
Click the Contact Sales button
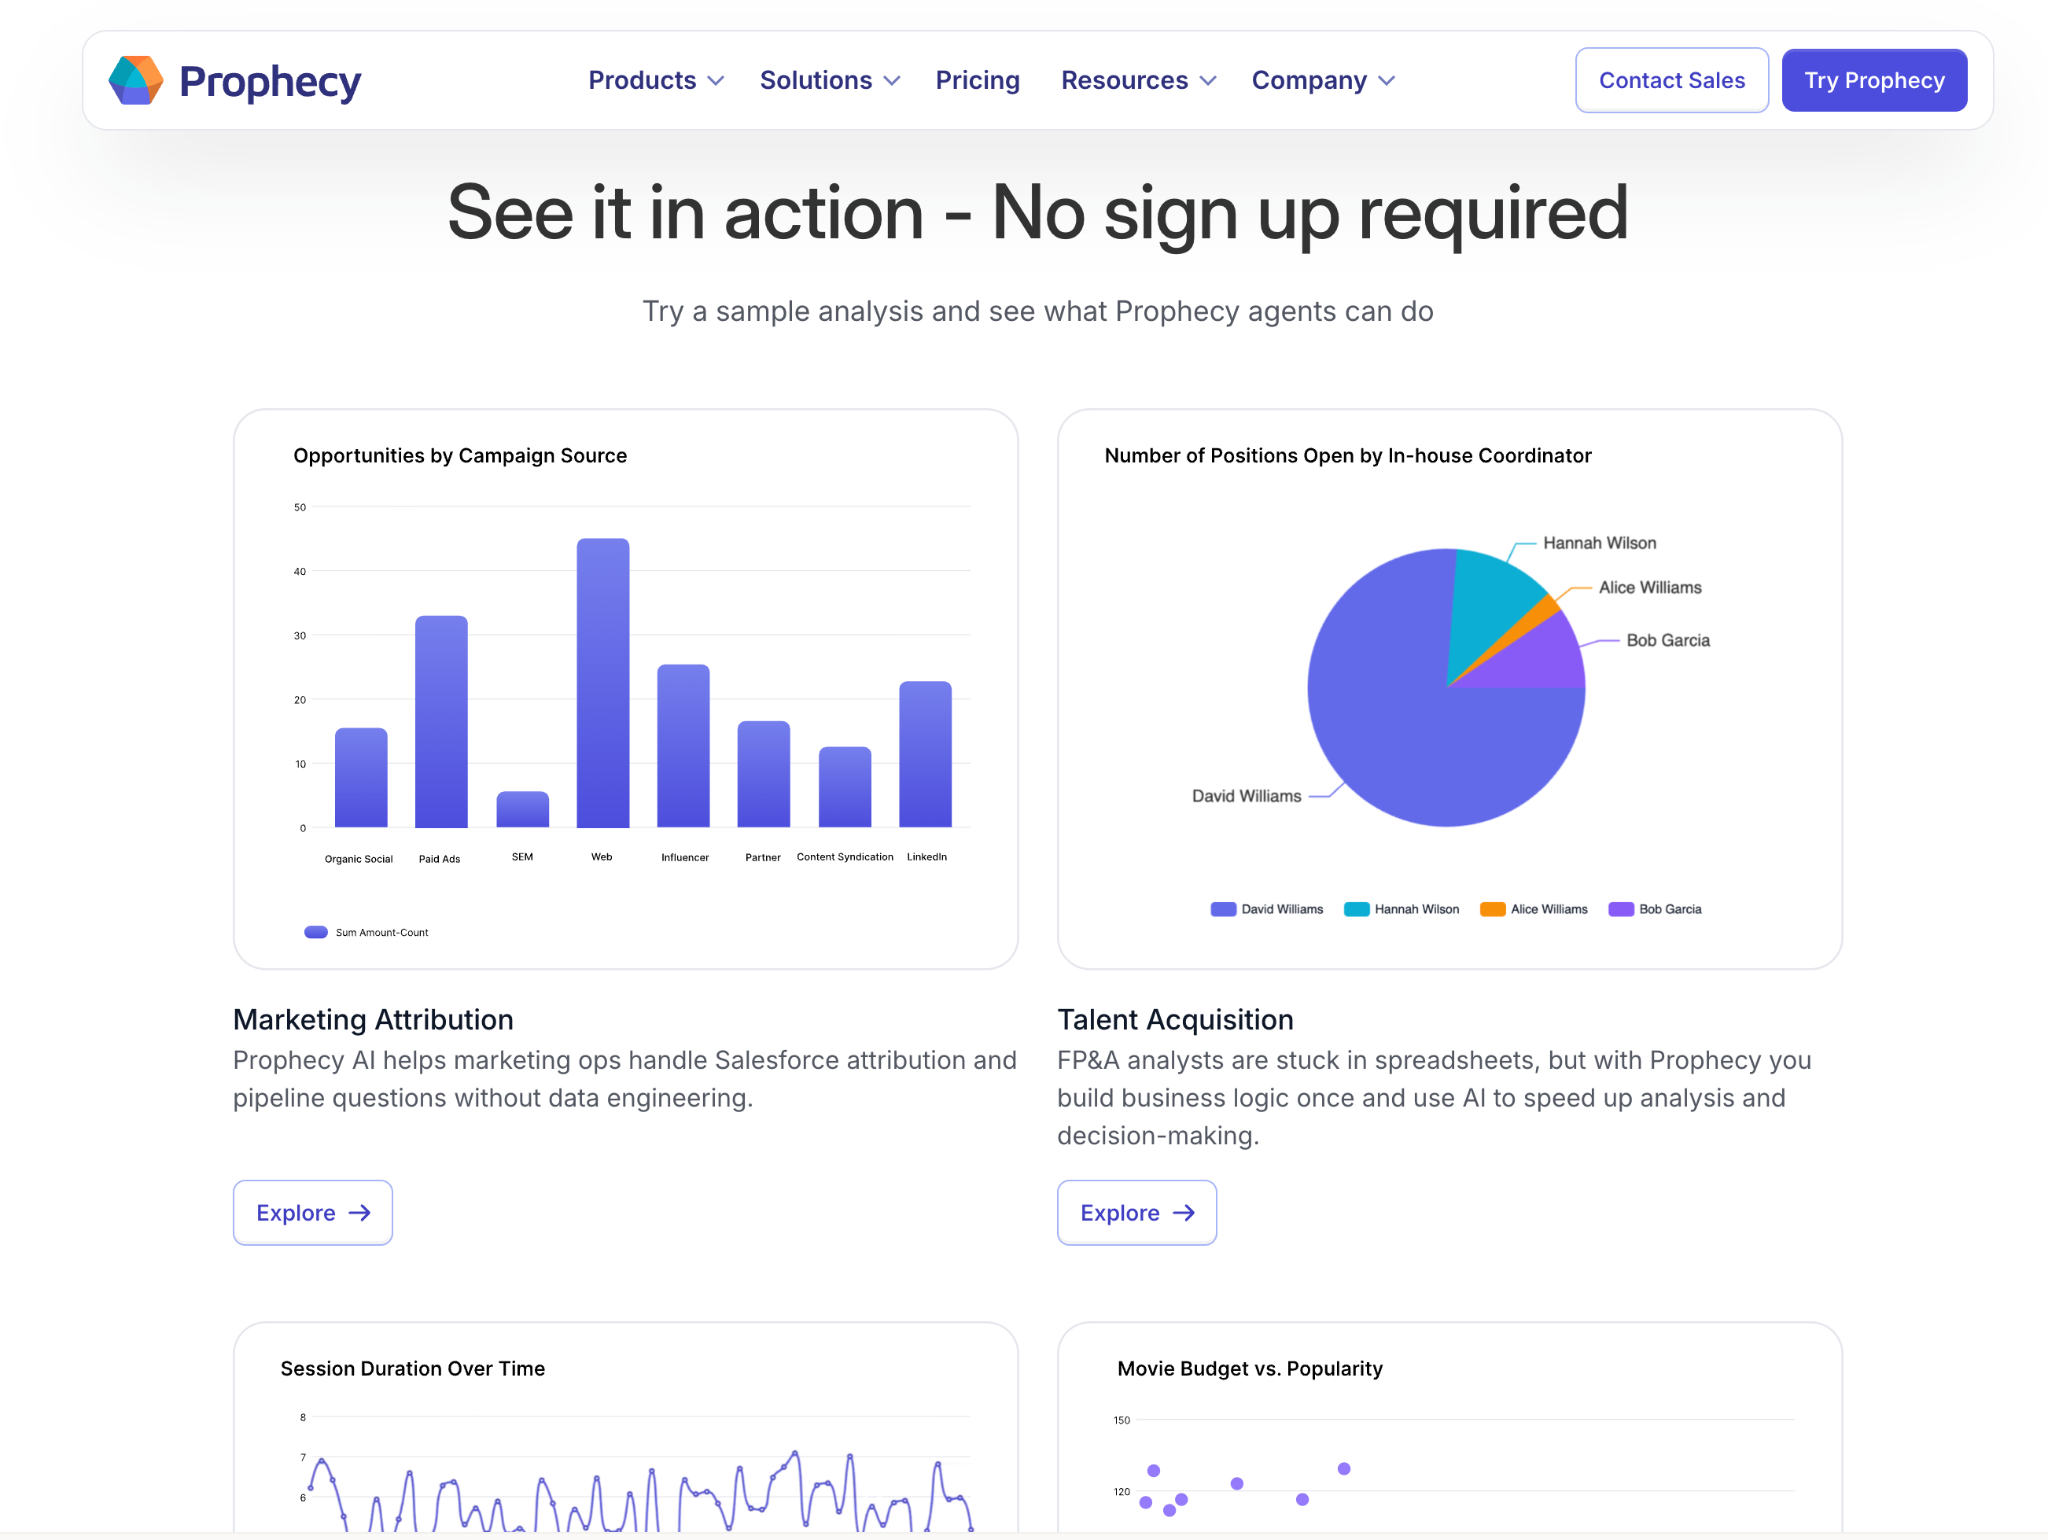(1671, 80)
